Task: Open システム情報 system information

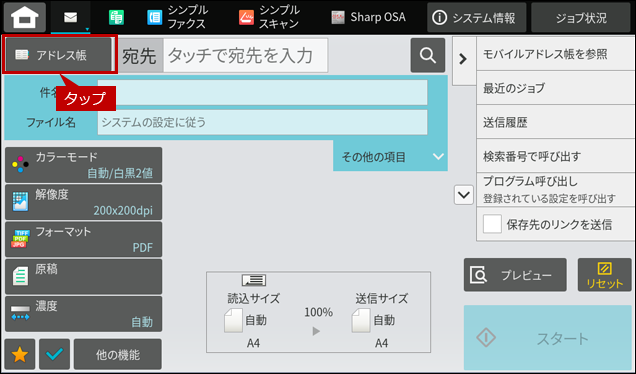Action: (477, 18)
